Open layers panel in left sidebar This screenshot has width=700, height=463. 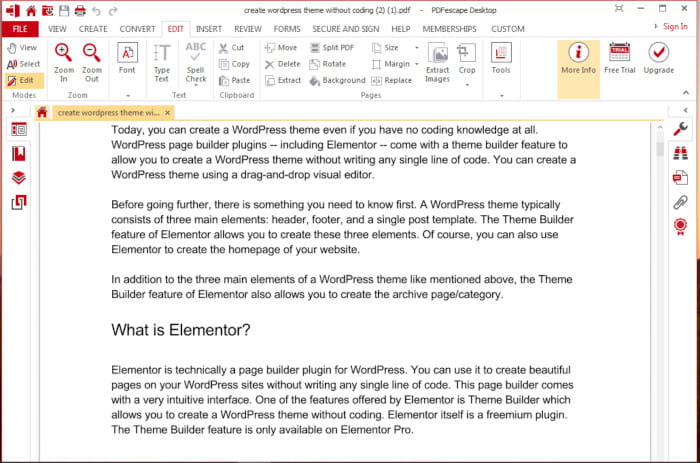click(19, 178)
